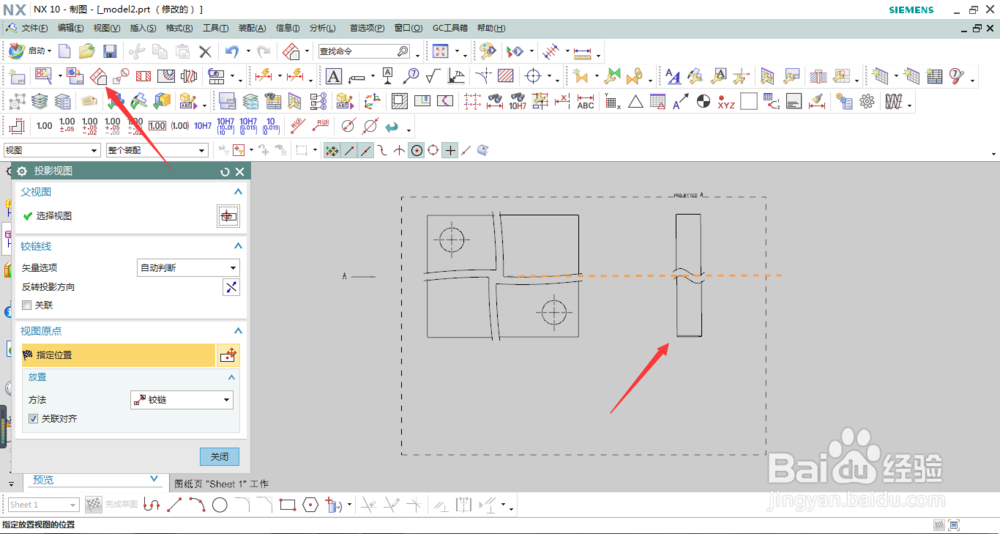
Task: Open the 工具(T) menu
Action: click(x=216, y=28)
